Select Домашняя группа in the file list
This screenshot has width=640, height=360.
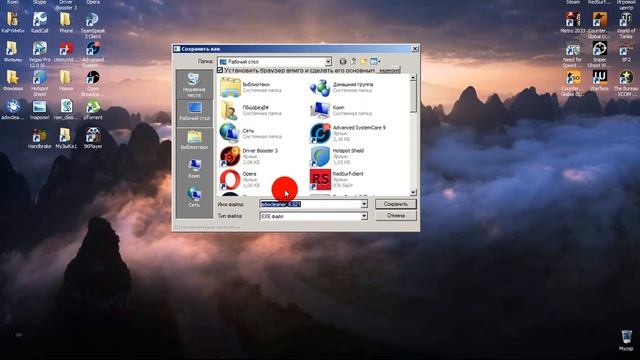point(342,87)
